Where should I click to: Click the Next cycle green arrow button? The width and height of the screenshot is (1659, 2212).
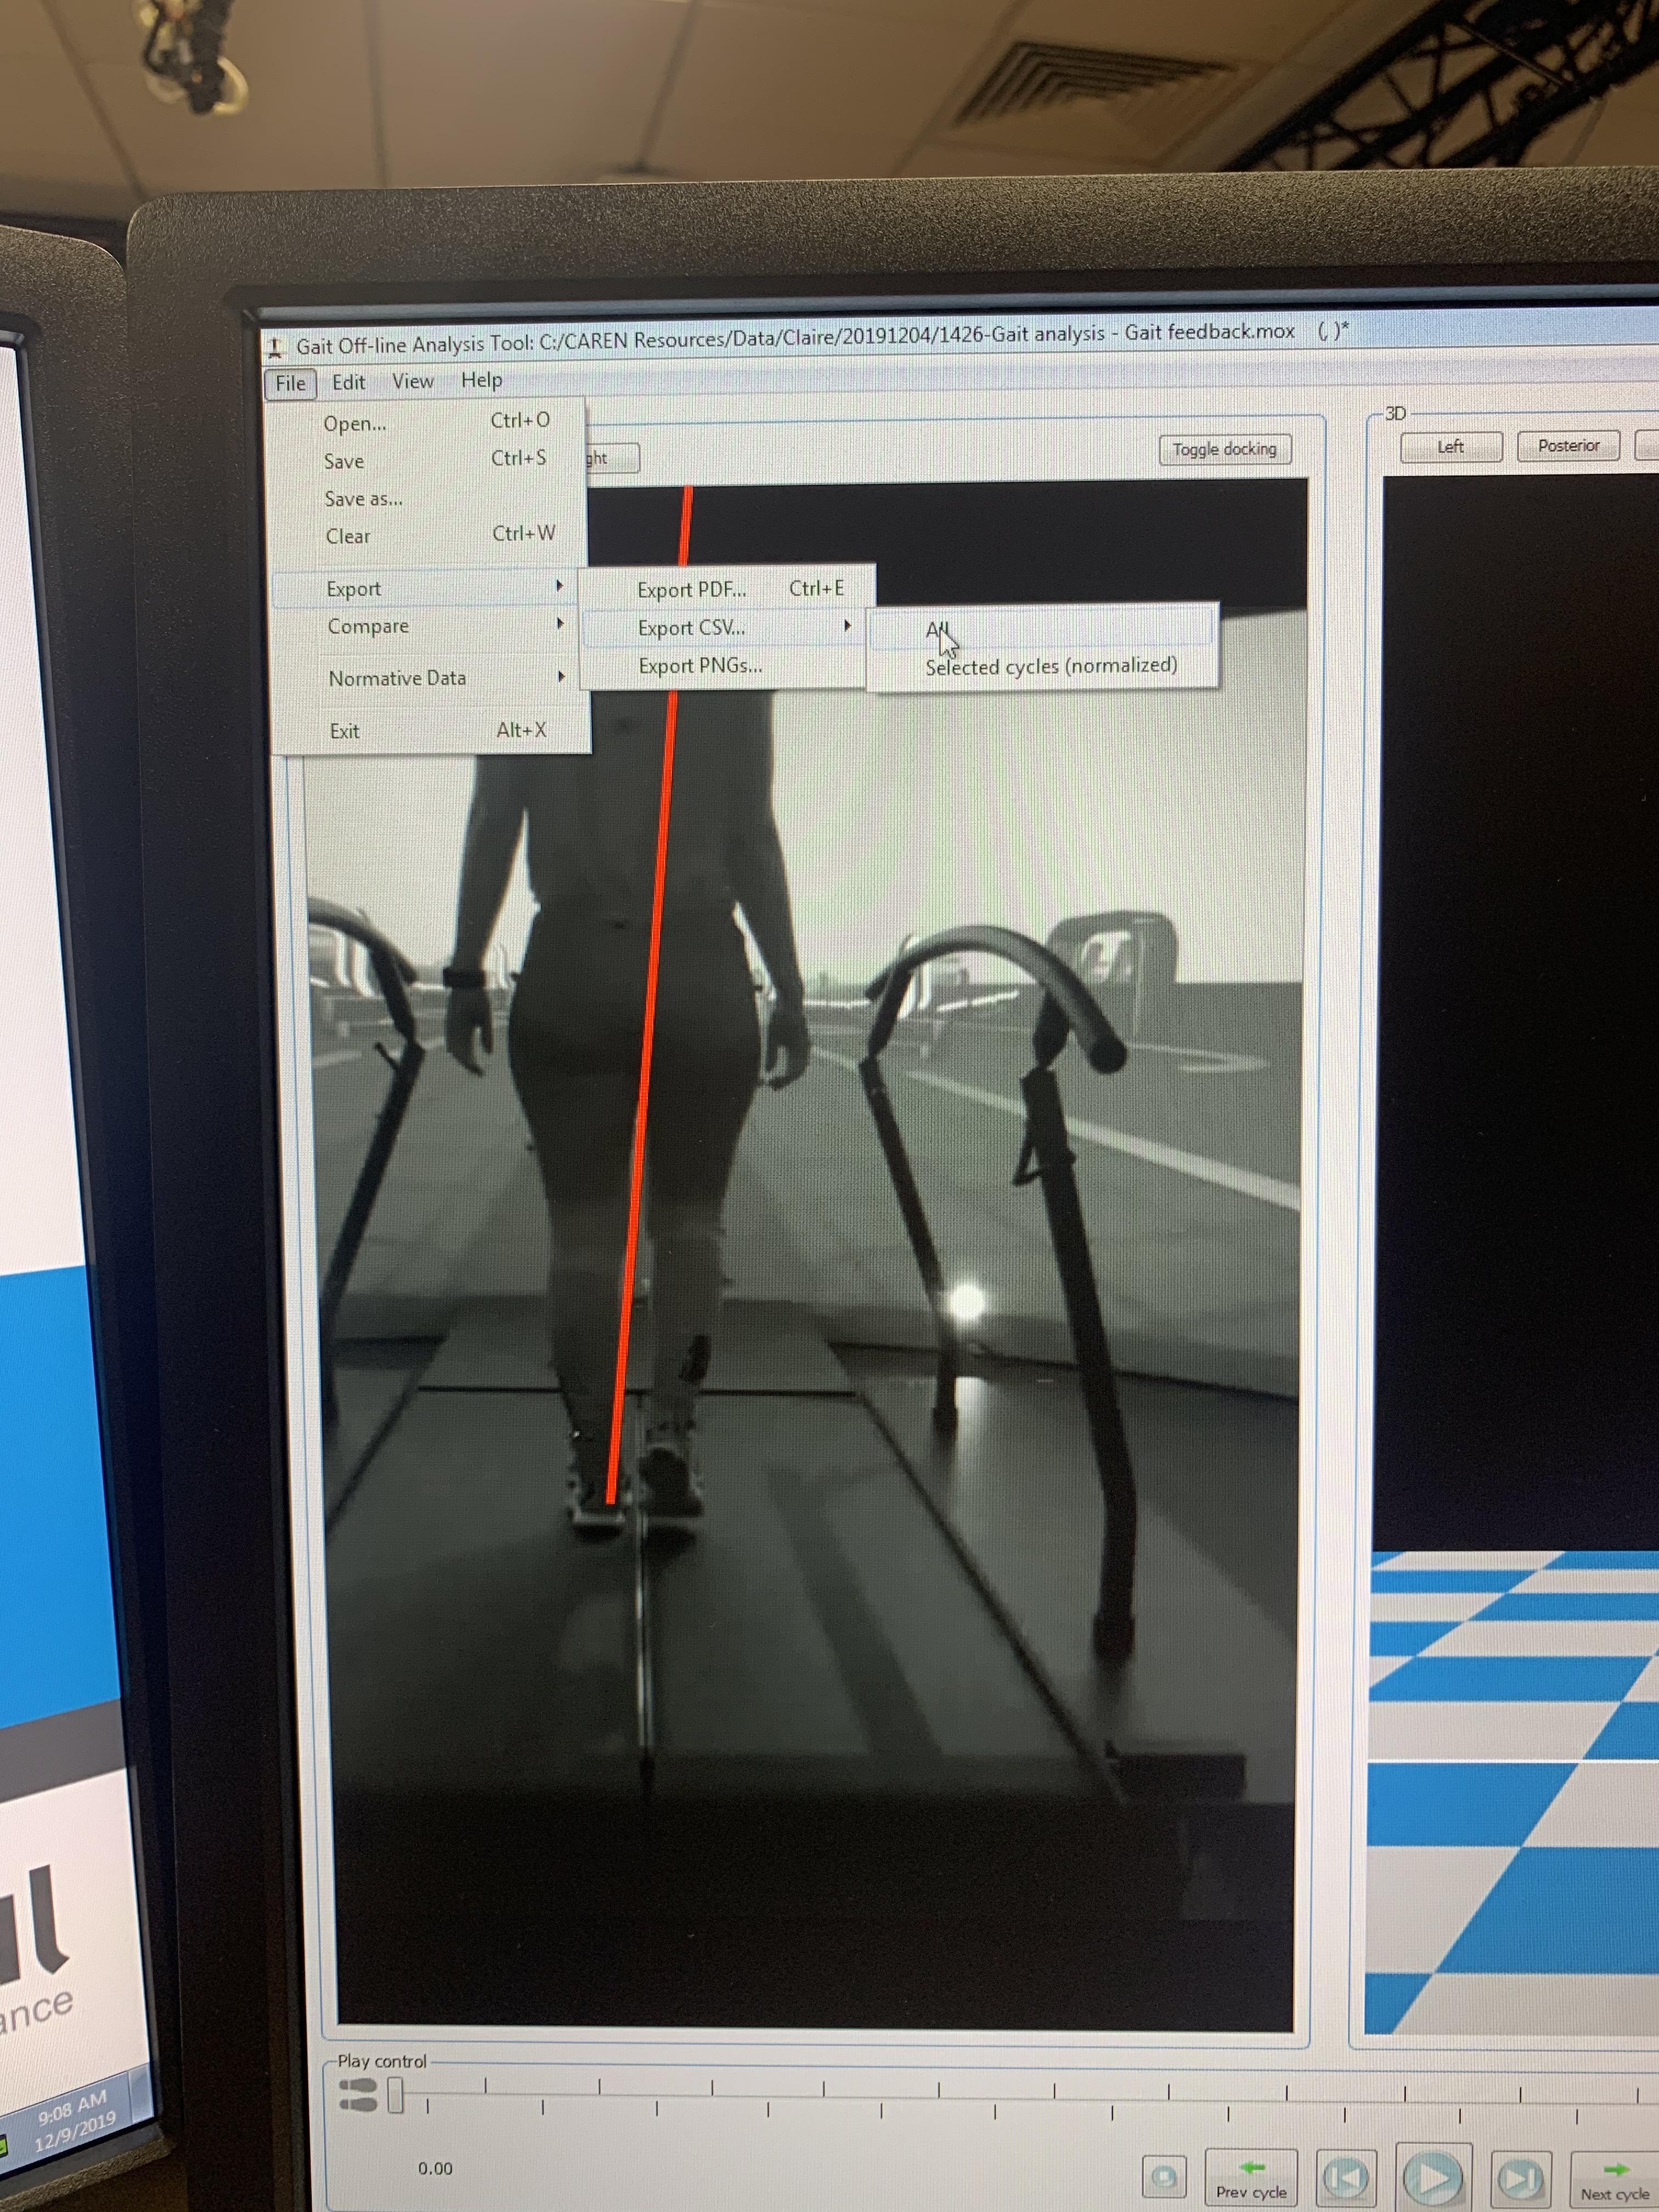(1614, 2179)
